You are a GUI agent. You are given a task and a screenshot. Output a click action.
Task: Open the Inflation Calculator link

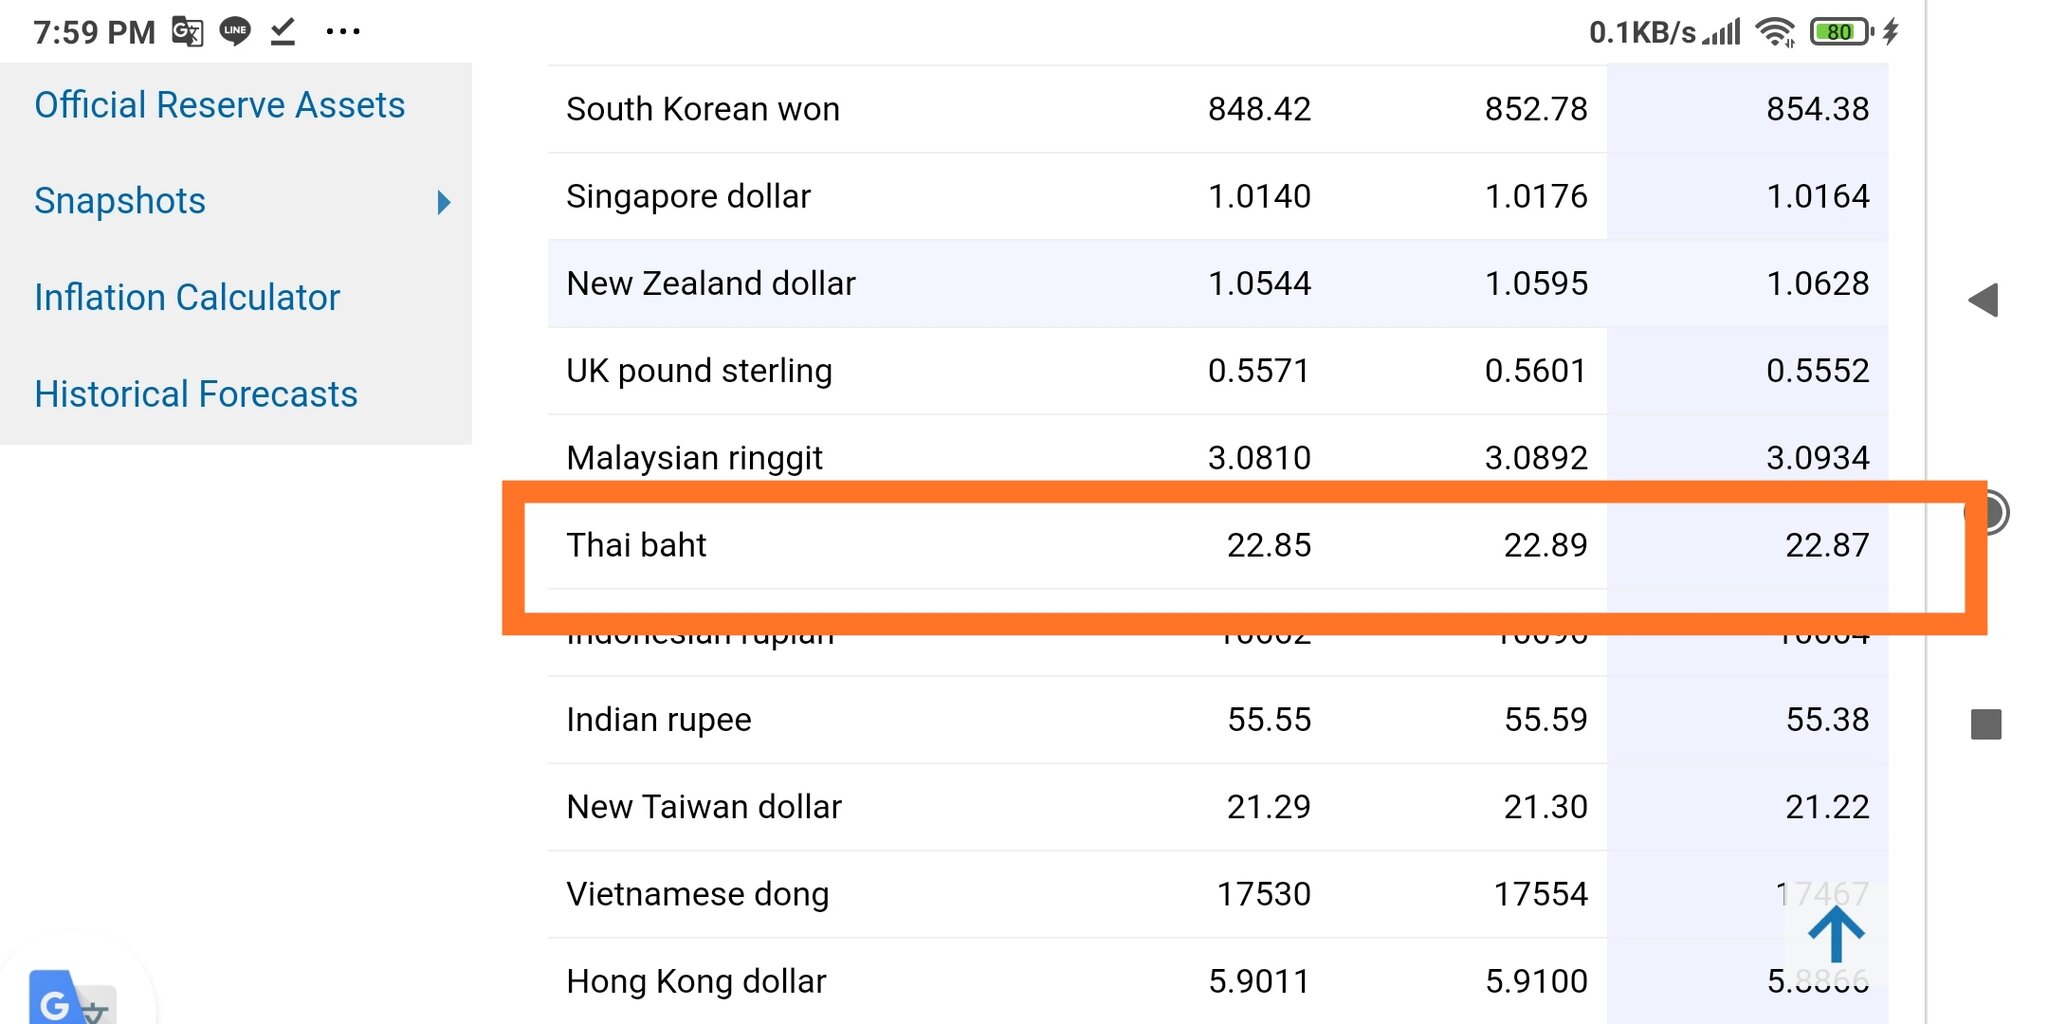pyautogui.click(x=187, y=298)
